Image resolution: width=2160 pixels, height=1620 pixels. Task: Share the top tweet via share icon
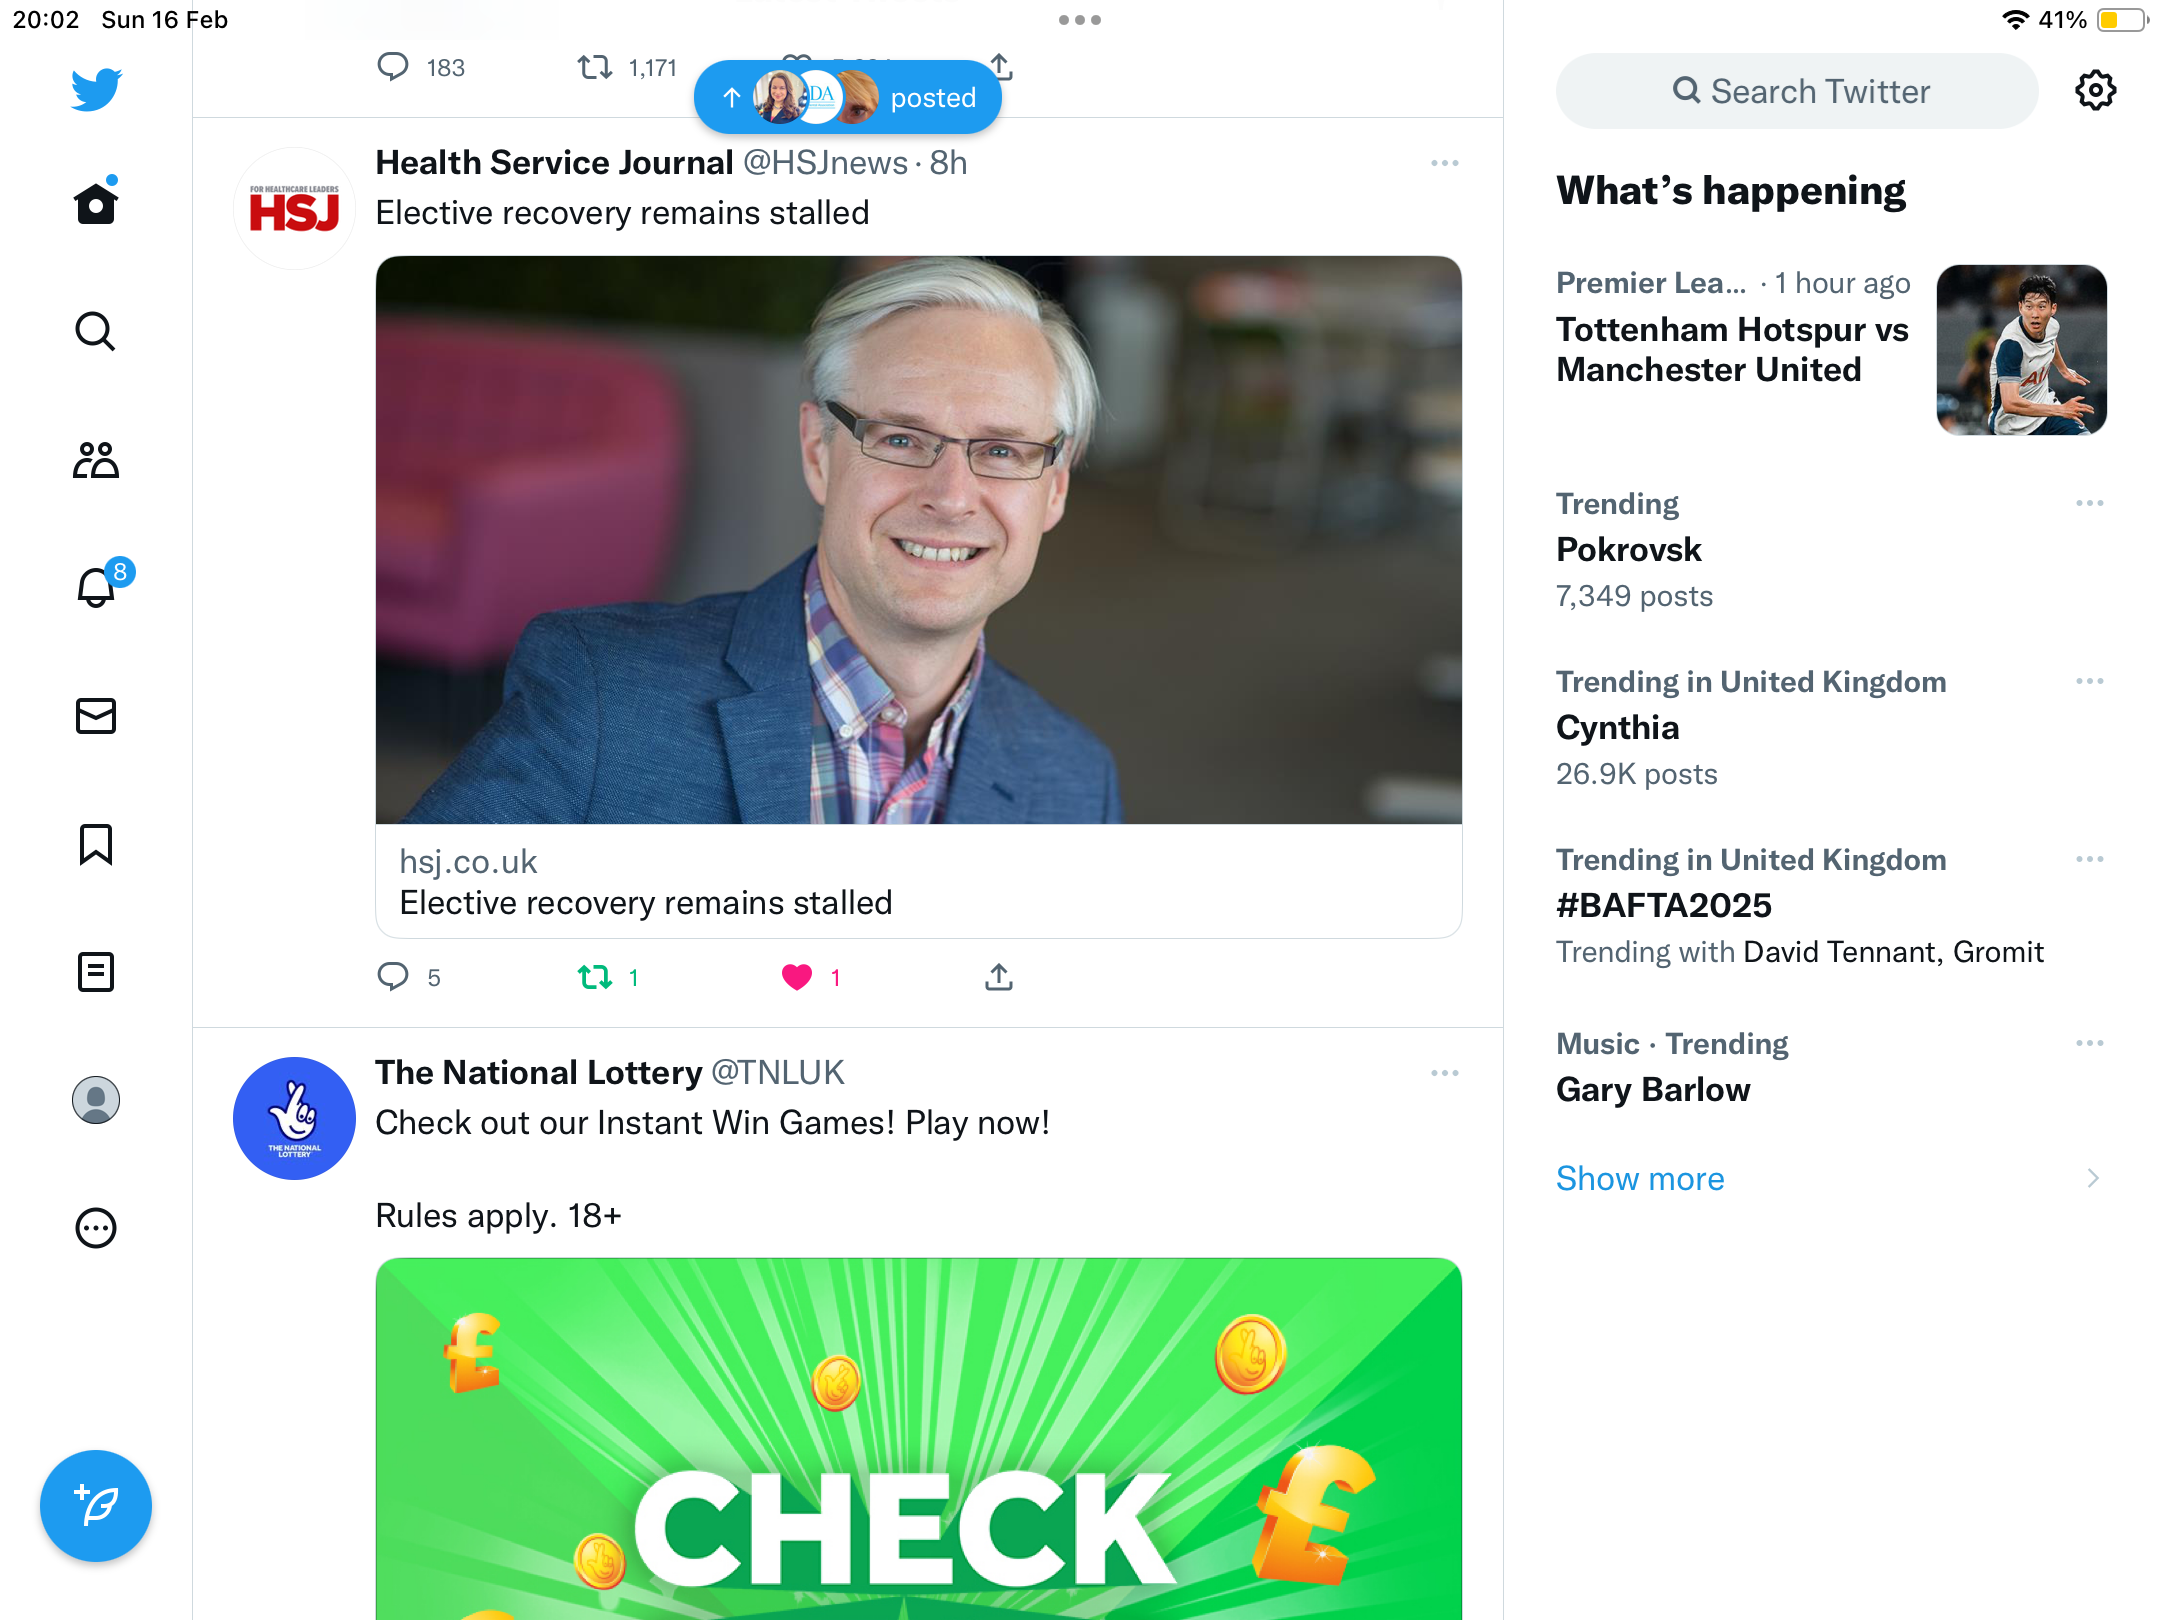[x=1001, y=66]
